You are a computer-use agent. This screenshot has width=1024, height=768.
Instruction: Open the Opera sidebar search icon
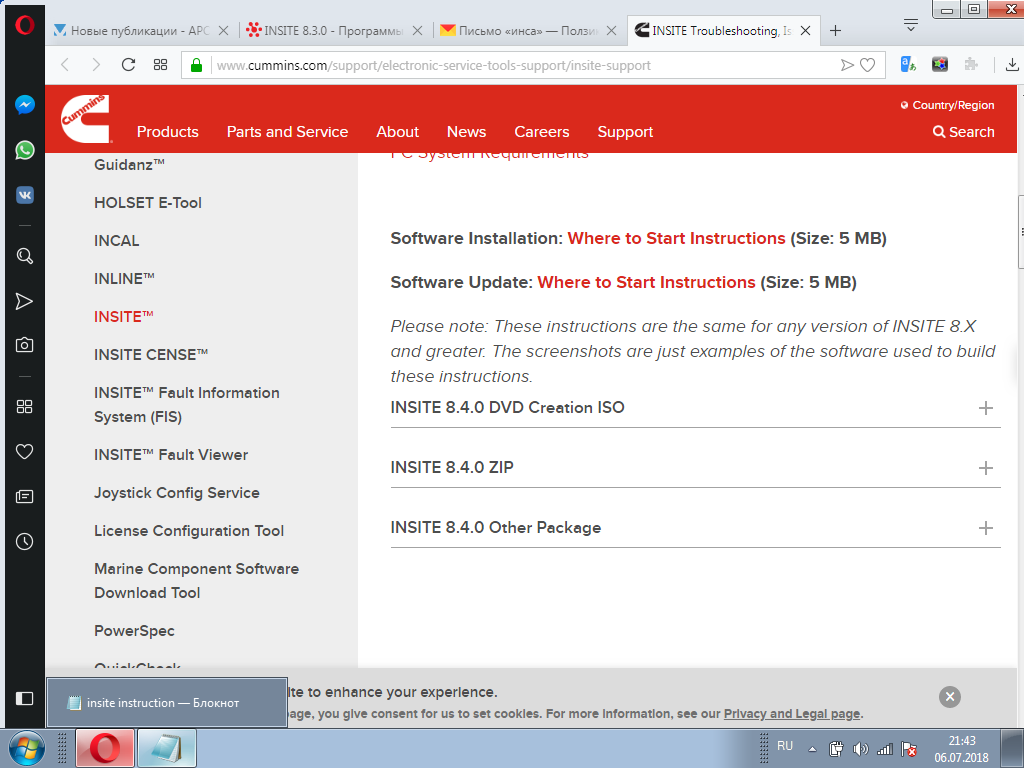click(x=25, y=256)
